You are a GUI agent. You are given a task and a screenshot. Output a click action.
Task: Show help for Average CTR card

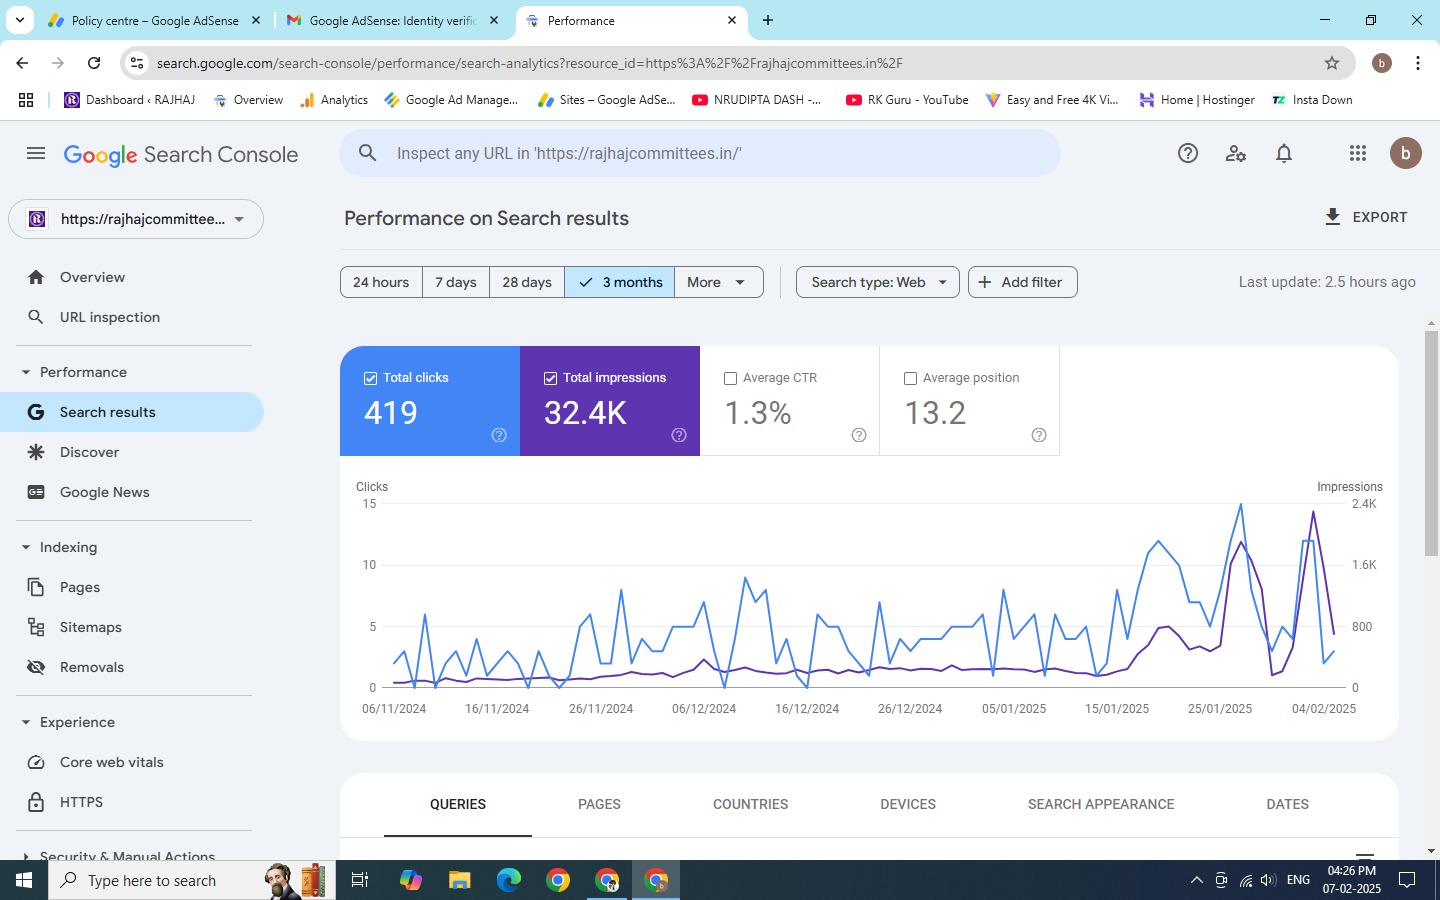859,435
